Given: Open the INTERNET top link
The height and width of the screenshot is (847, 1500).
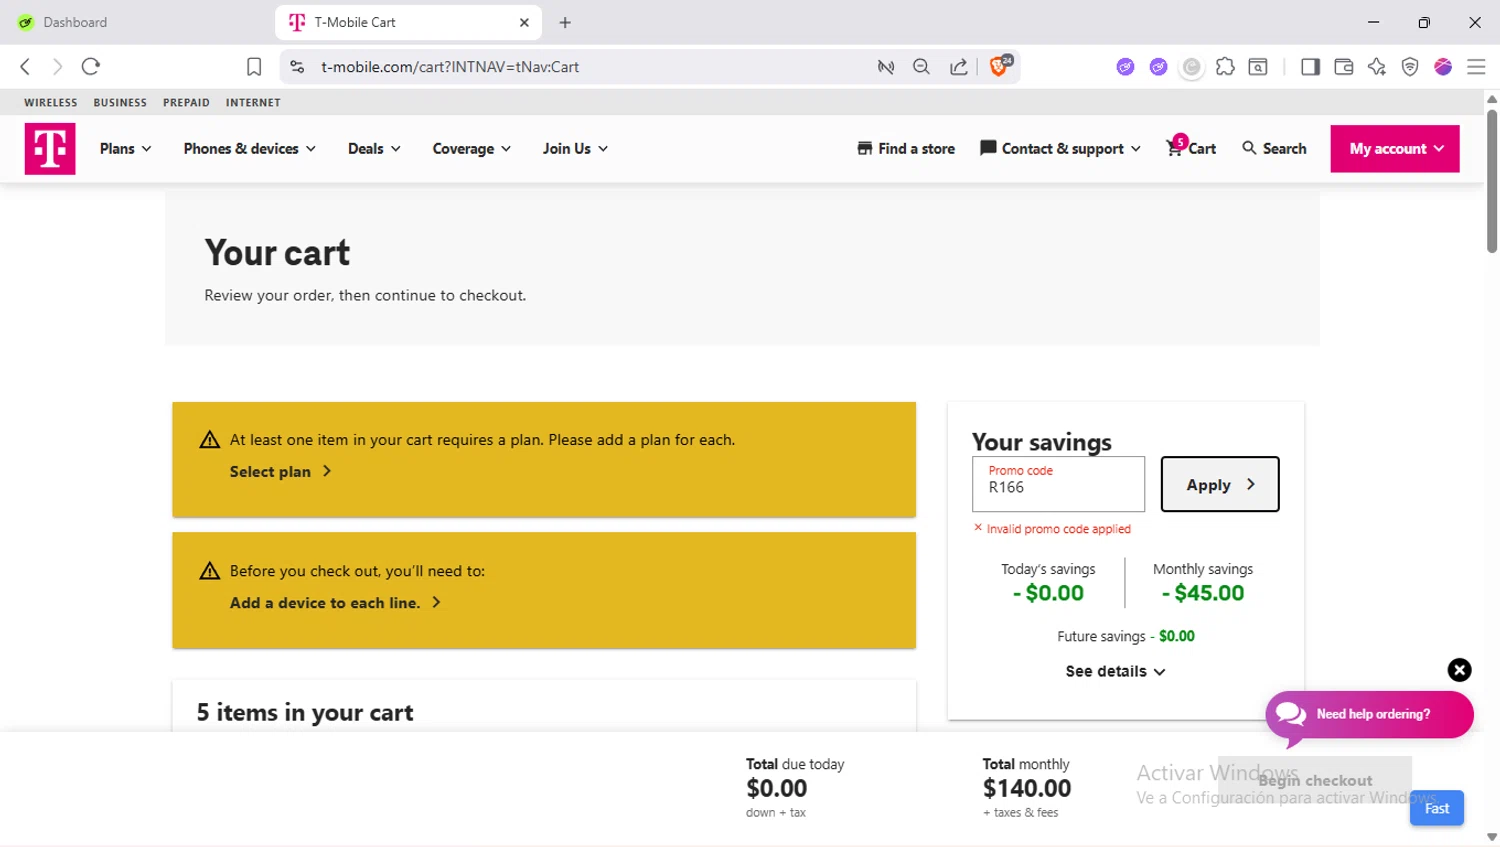Looking at the screenshot, I should point(253,102).
